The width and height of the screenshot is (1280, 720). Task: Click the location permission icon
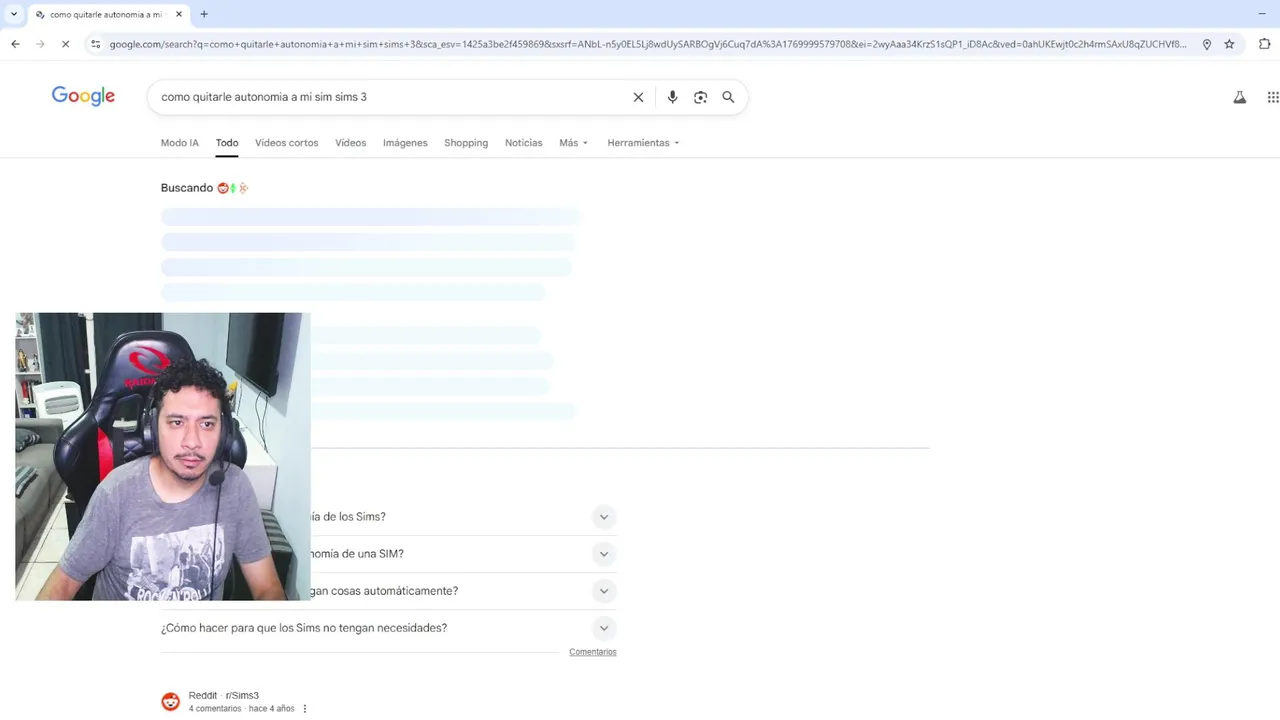1207,44
